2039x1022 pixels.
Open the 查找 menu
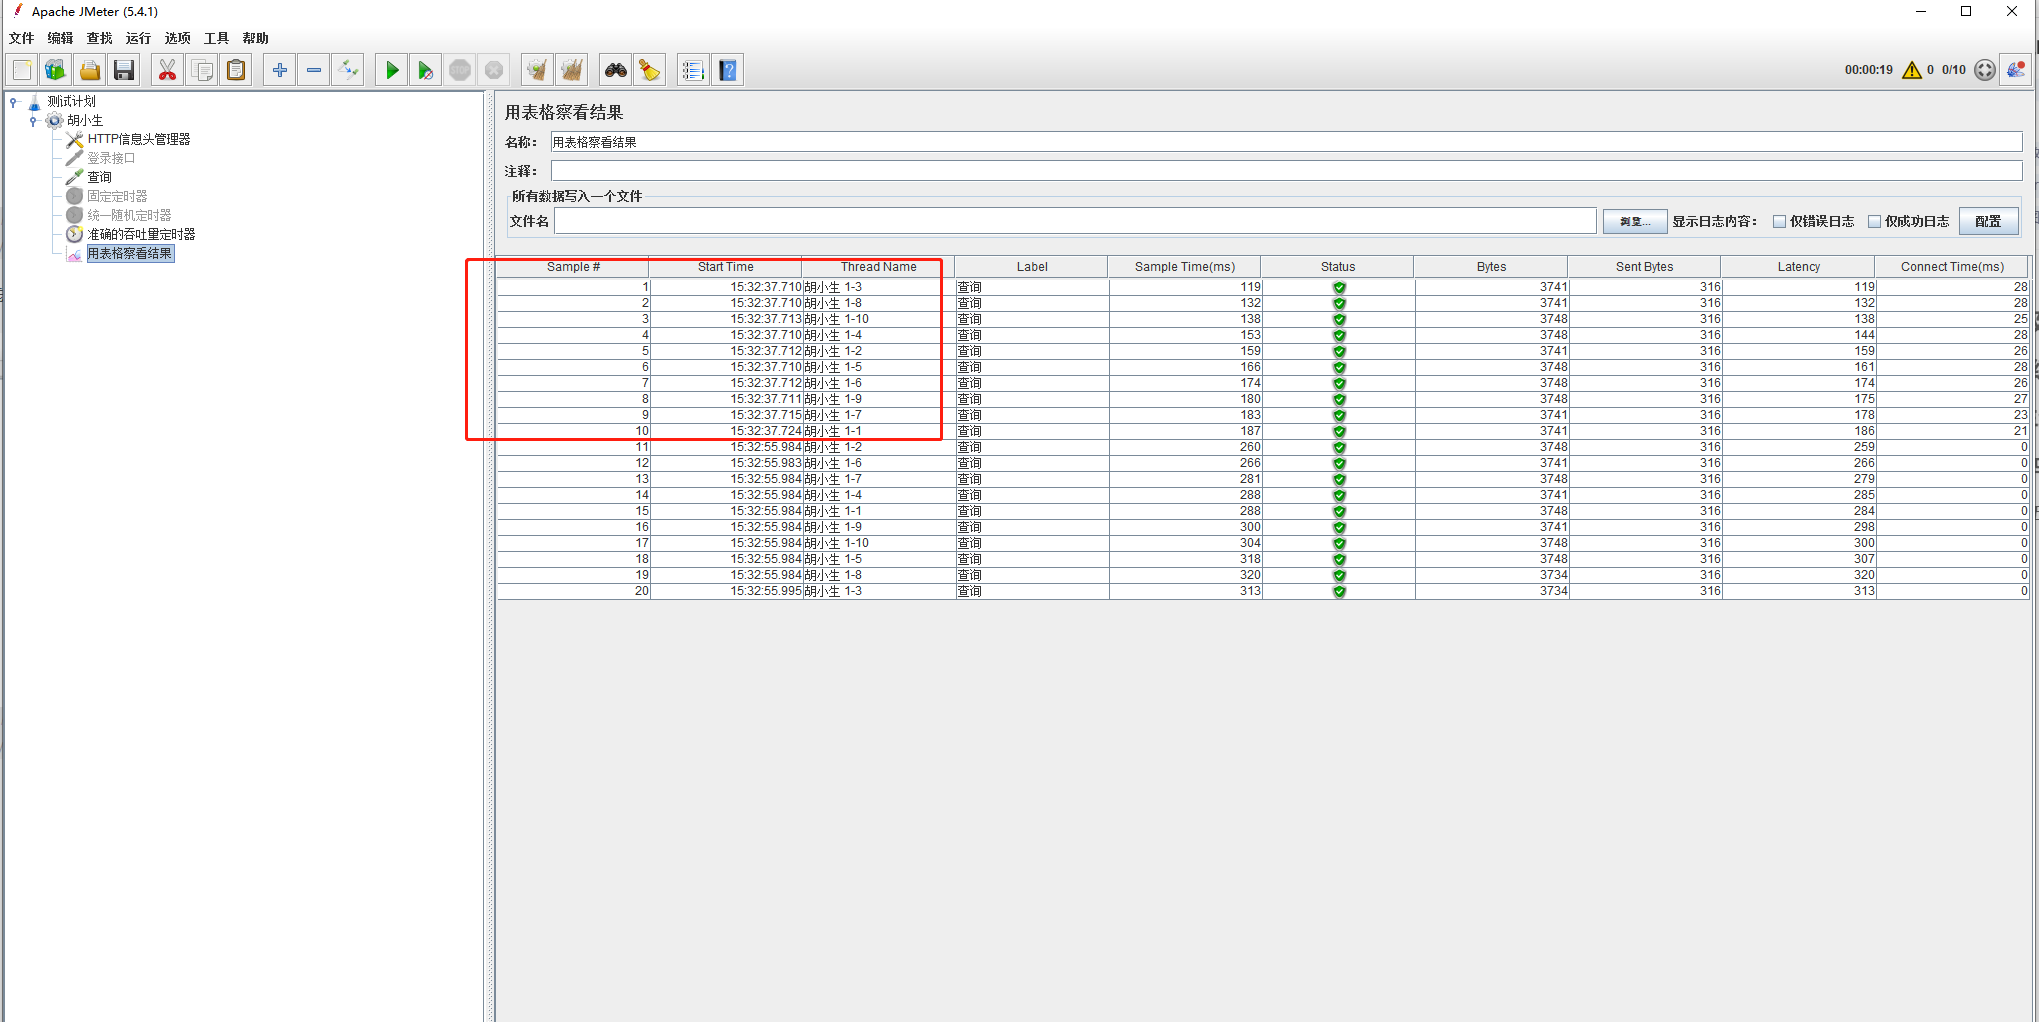tap(100, 38)
